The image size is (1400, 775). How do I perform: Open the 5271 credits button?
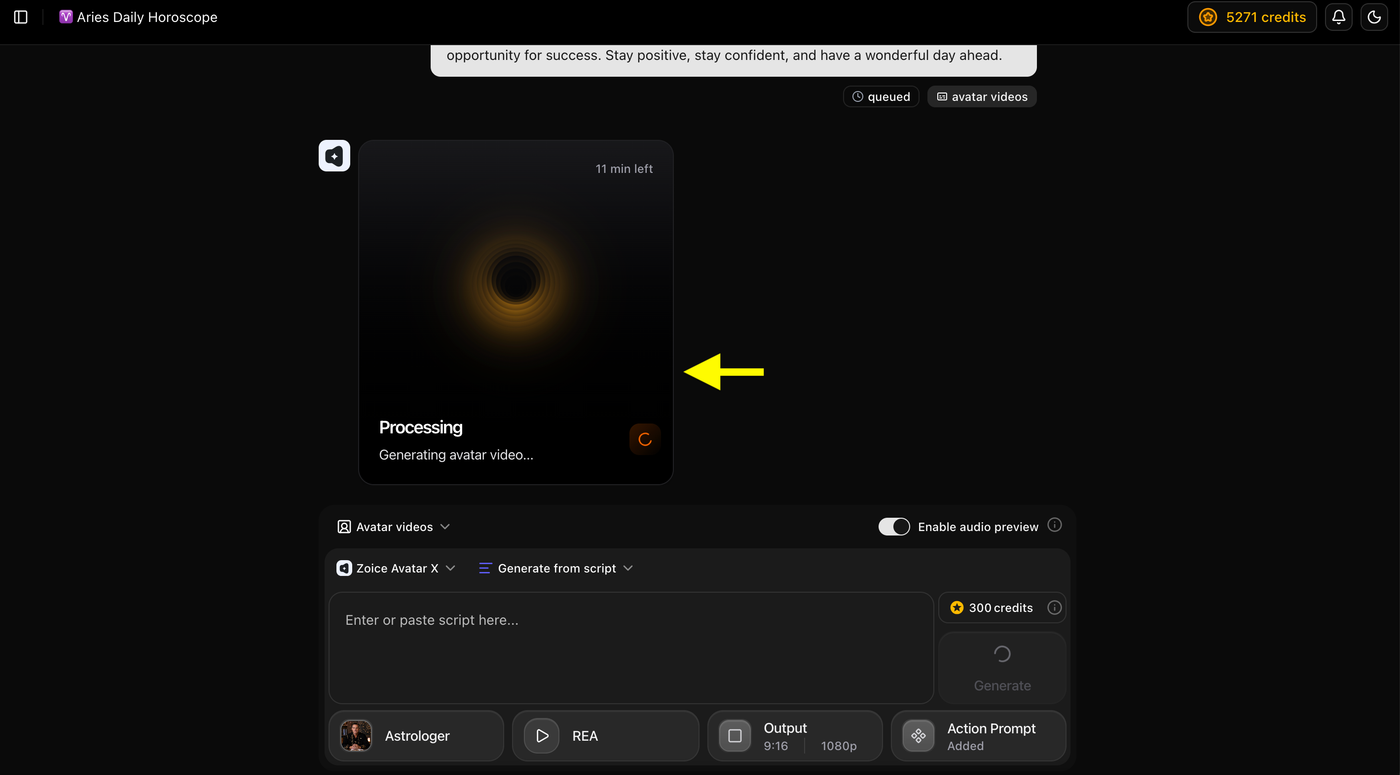click(1252, 17)
